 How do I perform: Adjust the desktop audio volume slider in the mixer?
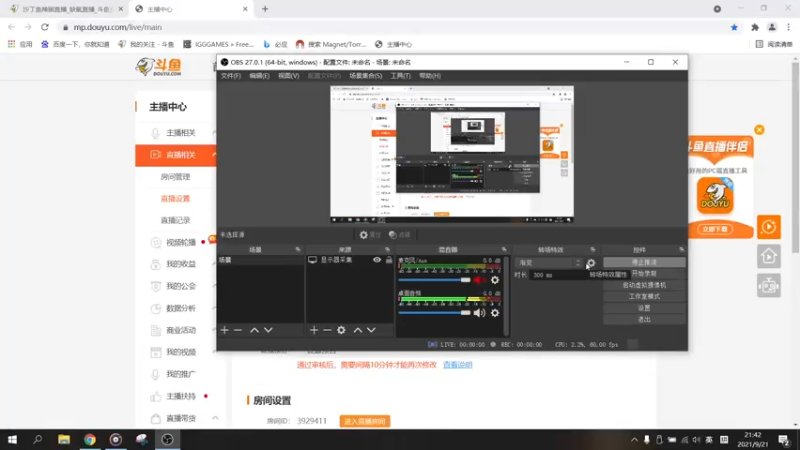(x=434, y=313)
